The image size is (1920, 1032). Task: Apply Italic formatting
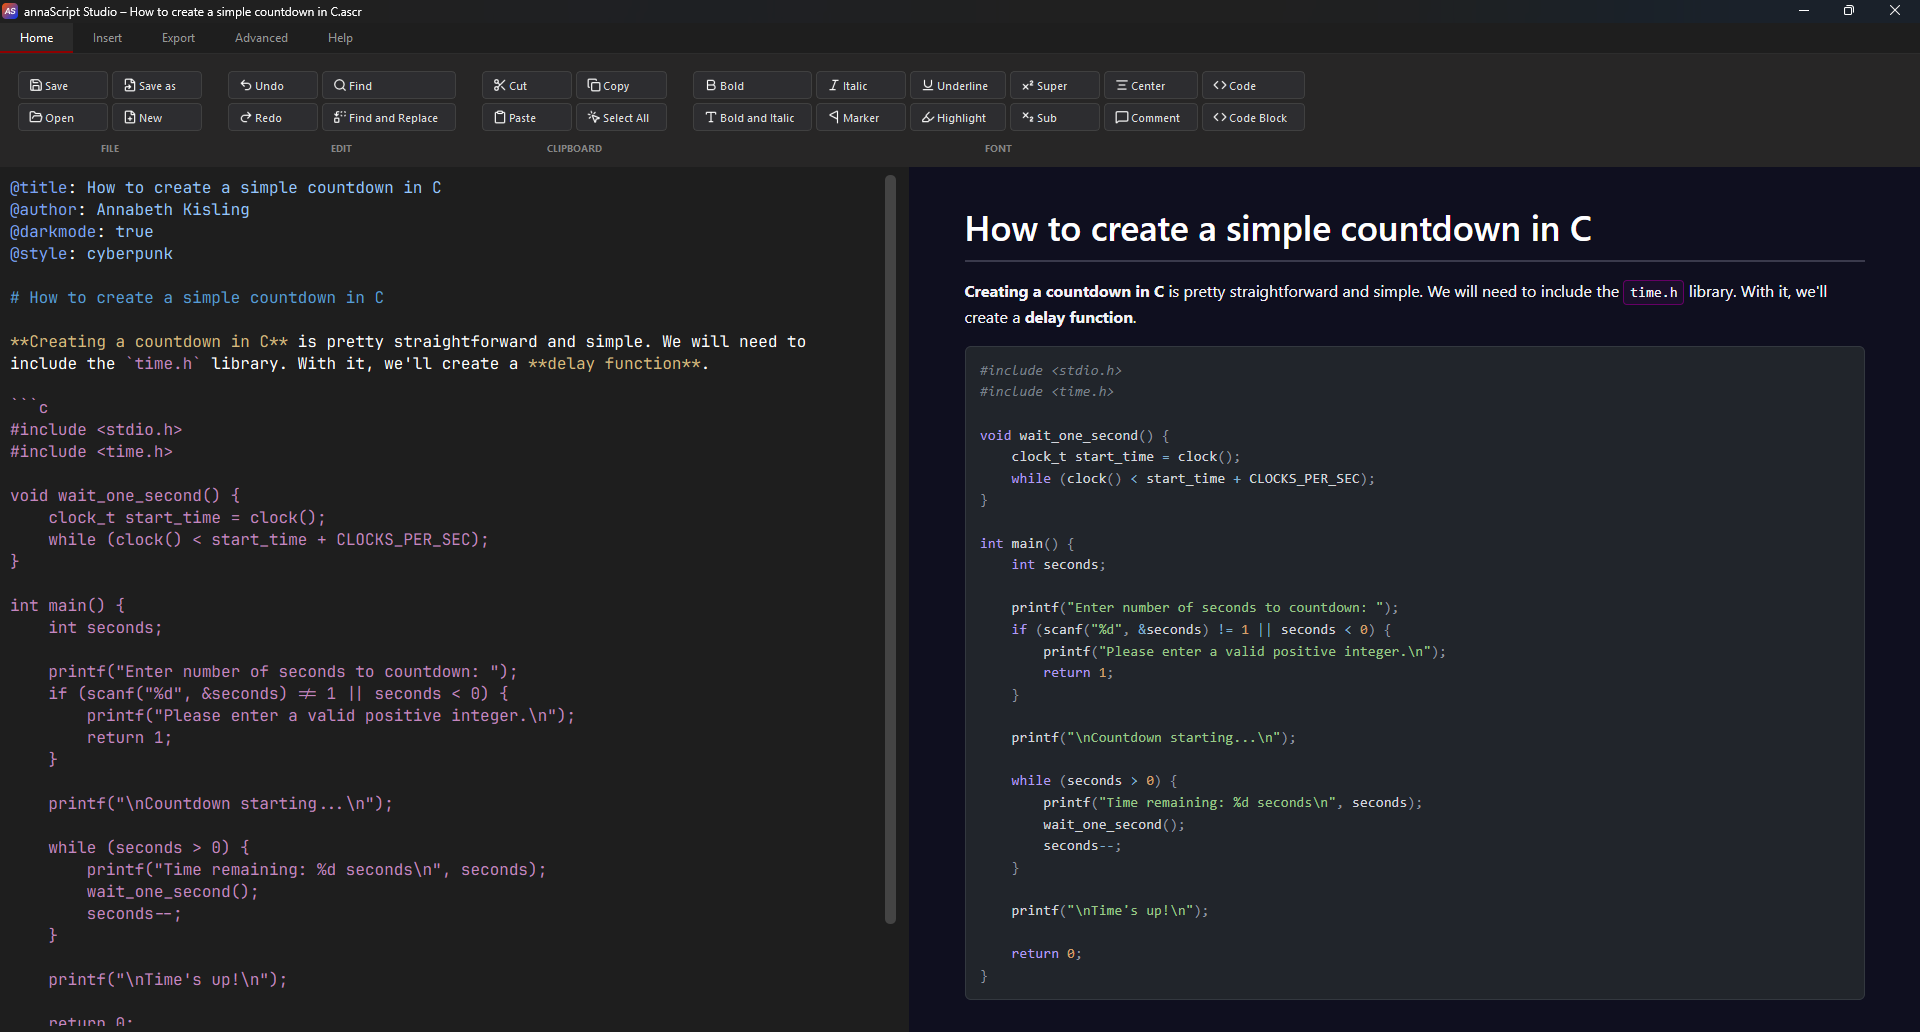coord(860,85)
